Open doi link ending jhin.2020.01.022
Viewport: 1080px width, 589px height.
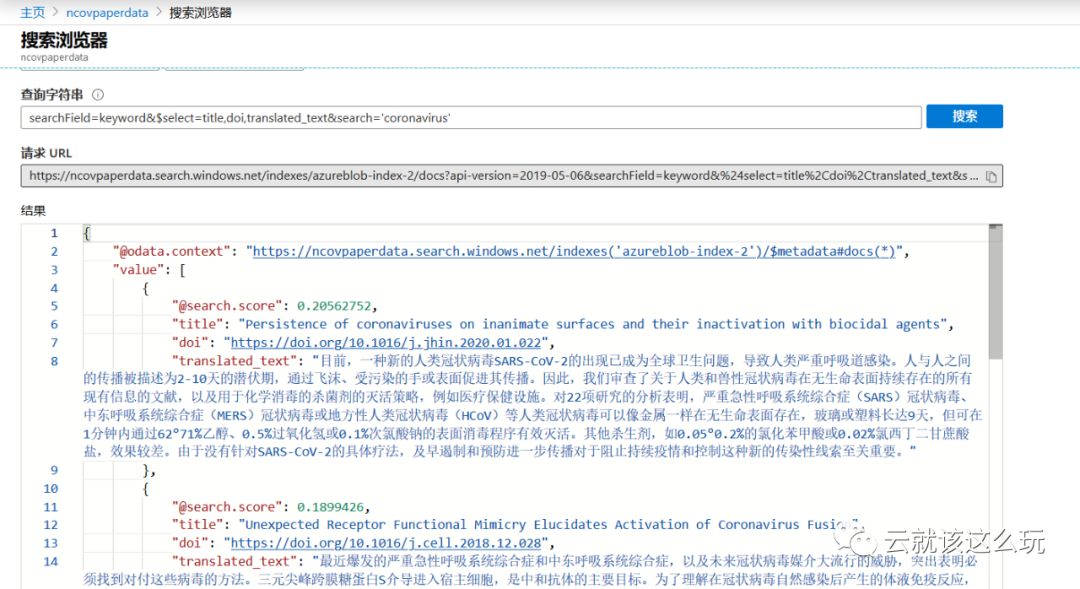click(x=386, y=342)
